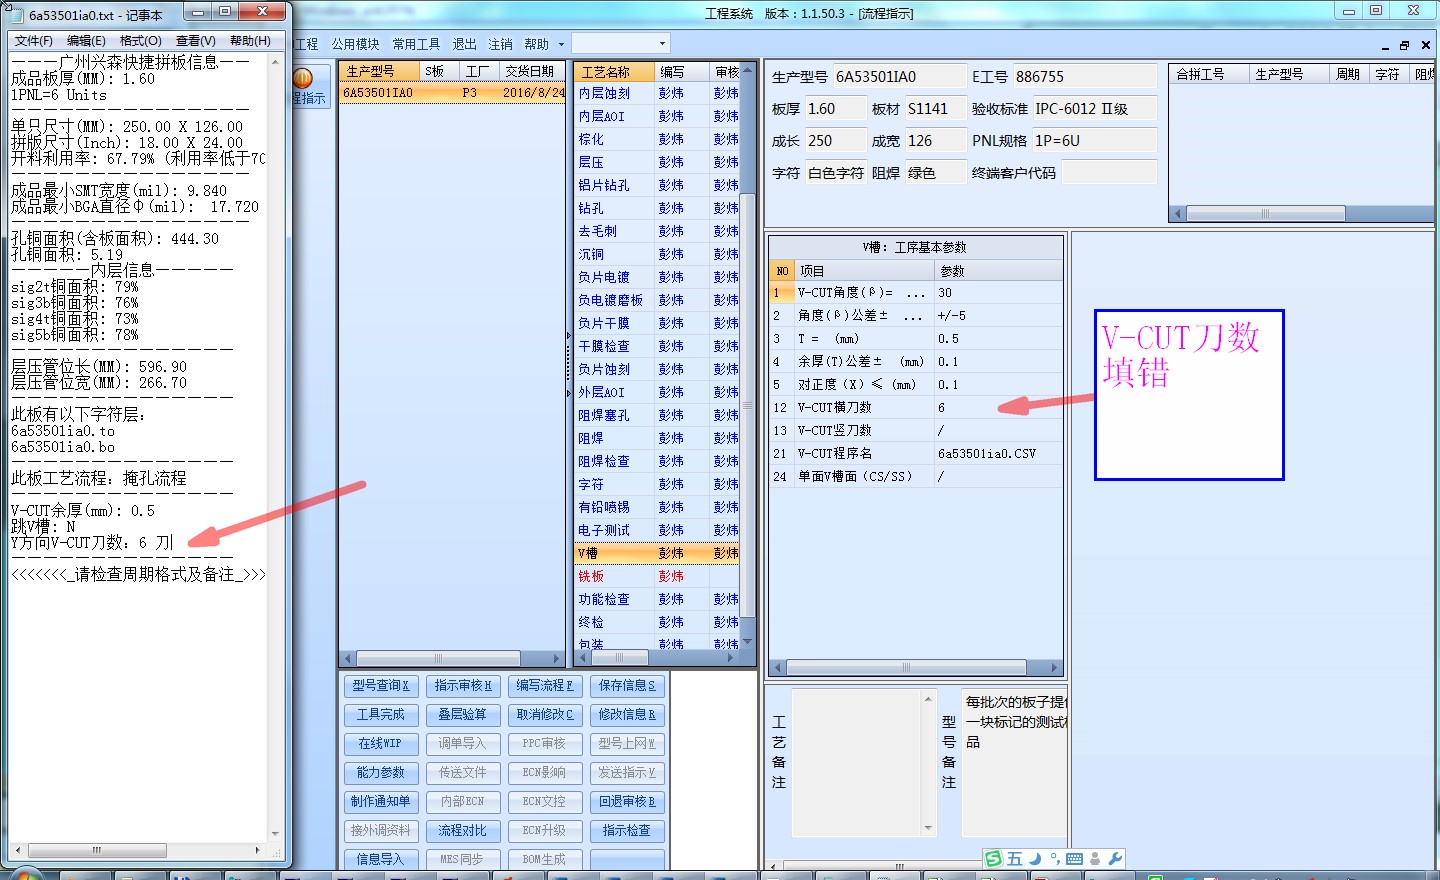This screenshot has height=880, width=1440.
Task: Click the 退出 menu item
Action: tap(464, 44)
